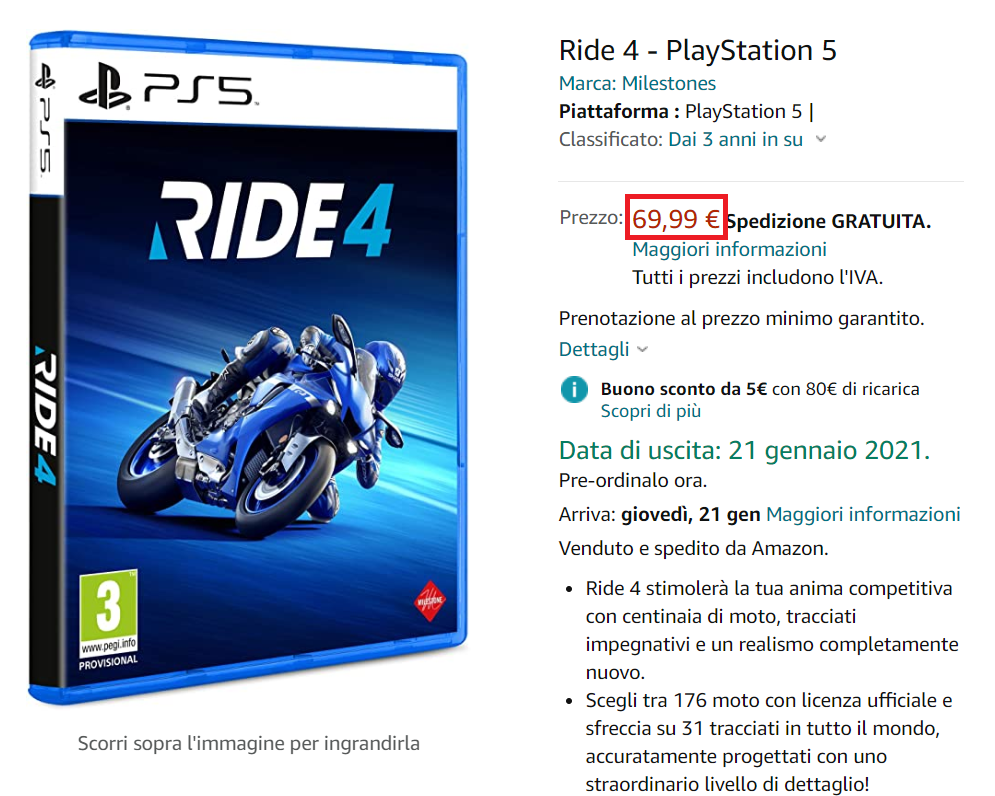Click Maggiori informazioni next to arrival date

point(863,514)
